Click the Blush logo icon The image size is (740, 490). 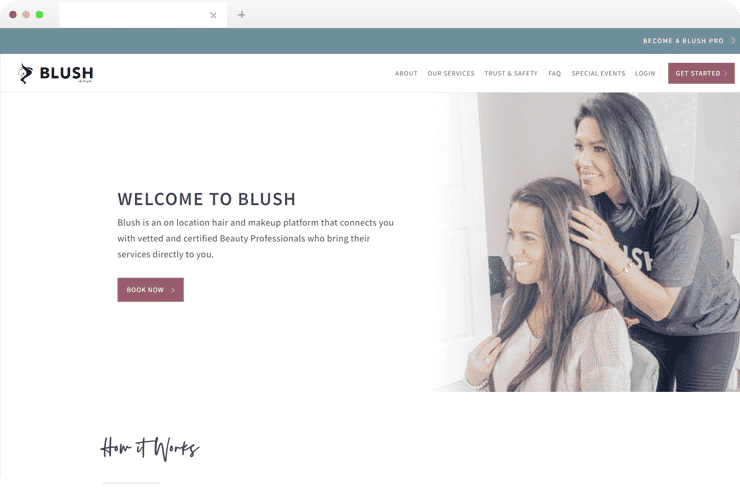25,74
